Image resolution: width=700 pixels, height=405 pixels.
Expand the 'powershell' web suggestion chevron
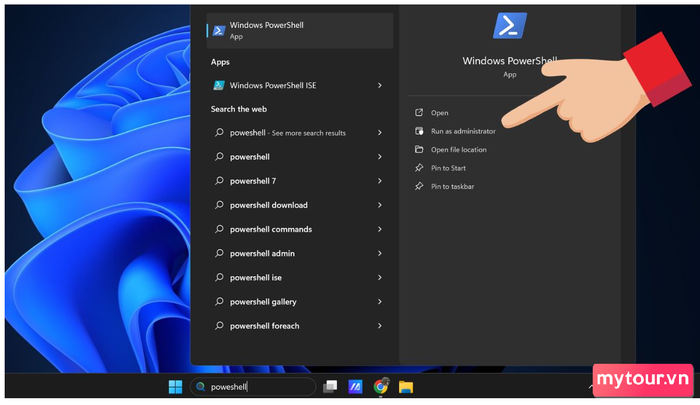pyautogui.click(x=379, y=157)
